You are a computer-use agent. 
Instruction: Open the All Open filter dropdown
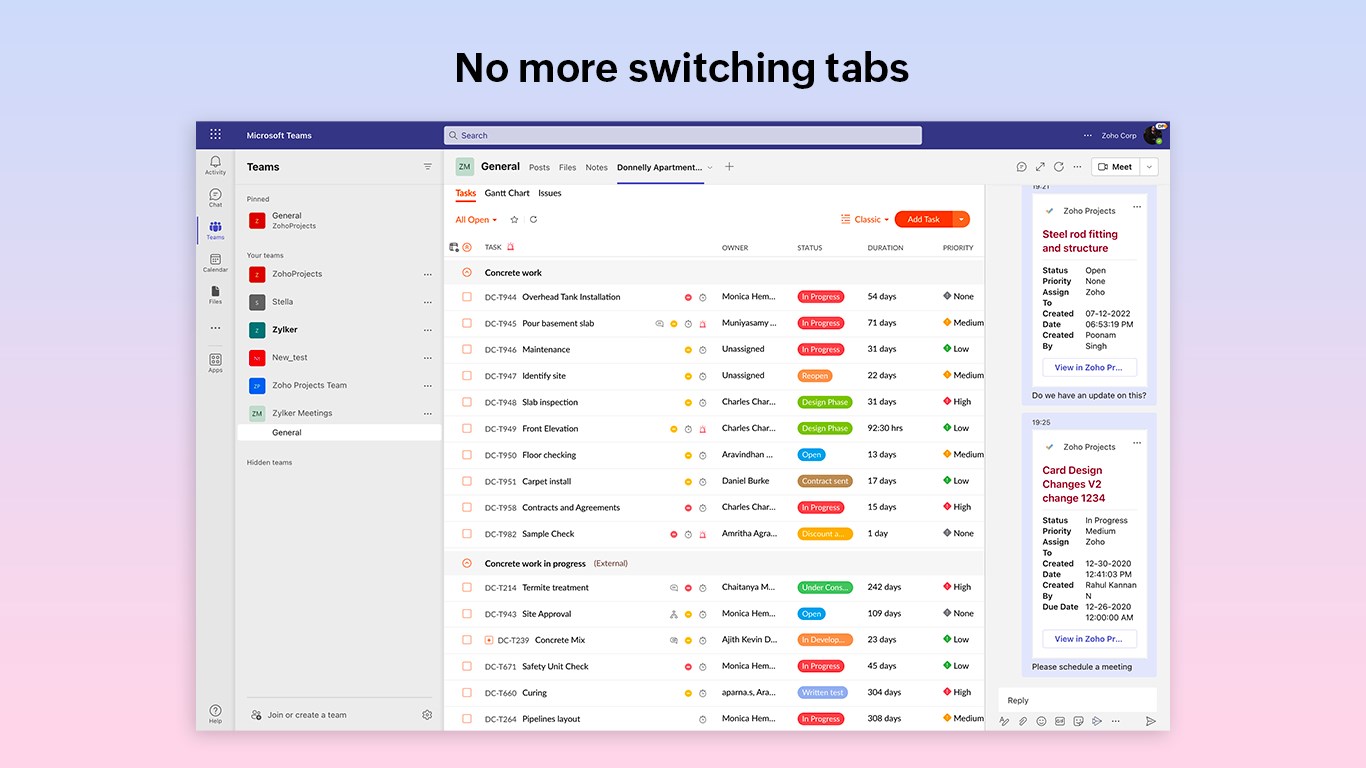[x=476, y=220]
